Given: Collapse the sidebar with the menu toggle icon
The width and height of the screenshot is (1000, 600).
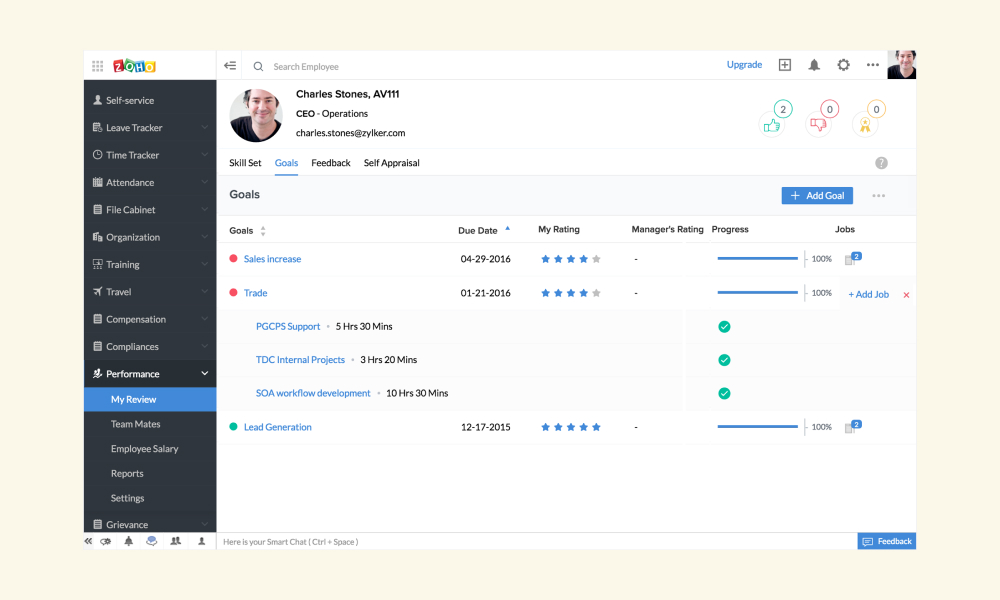Looking at the screenshot, I should tap(230, 65).
